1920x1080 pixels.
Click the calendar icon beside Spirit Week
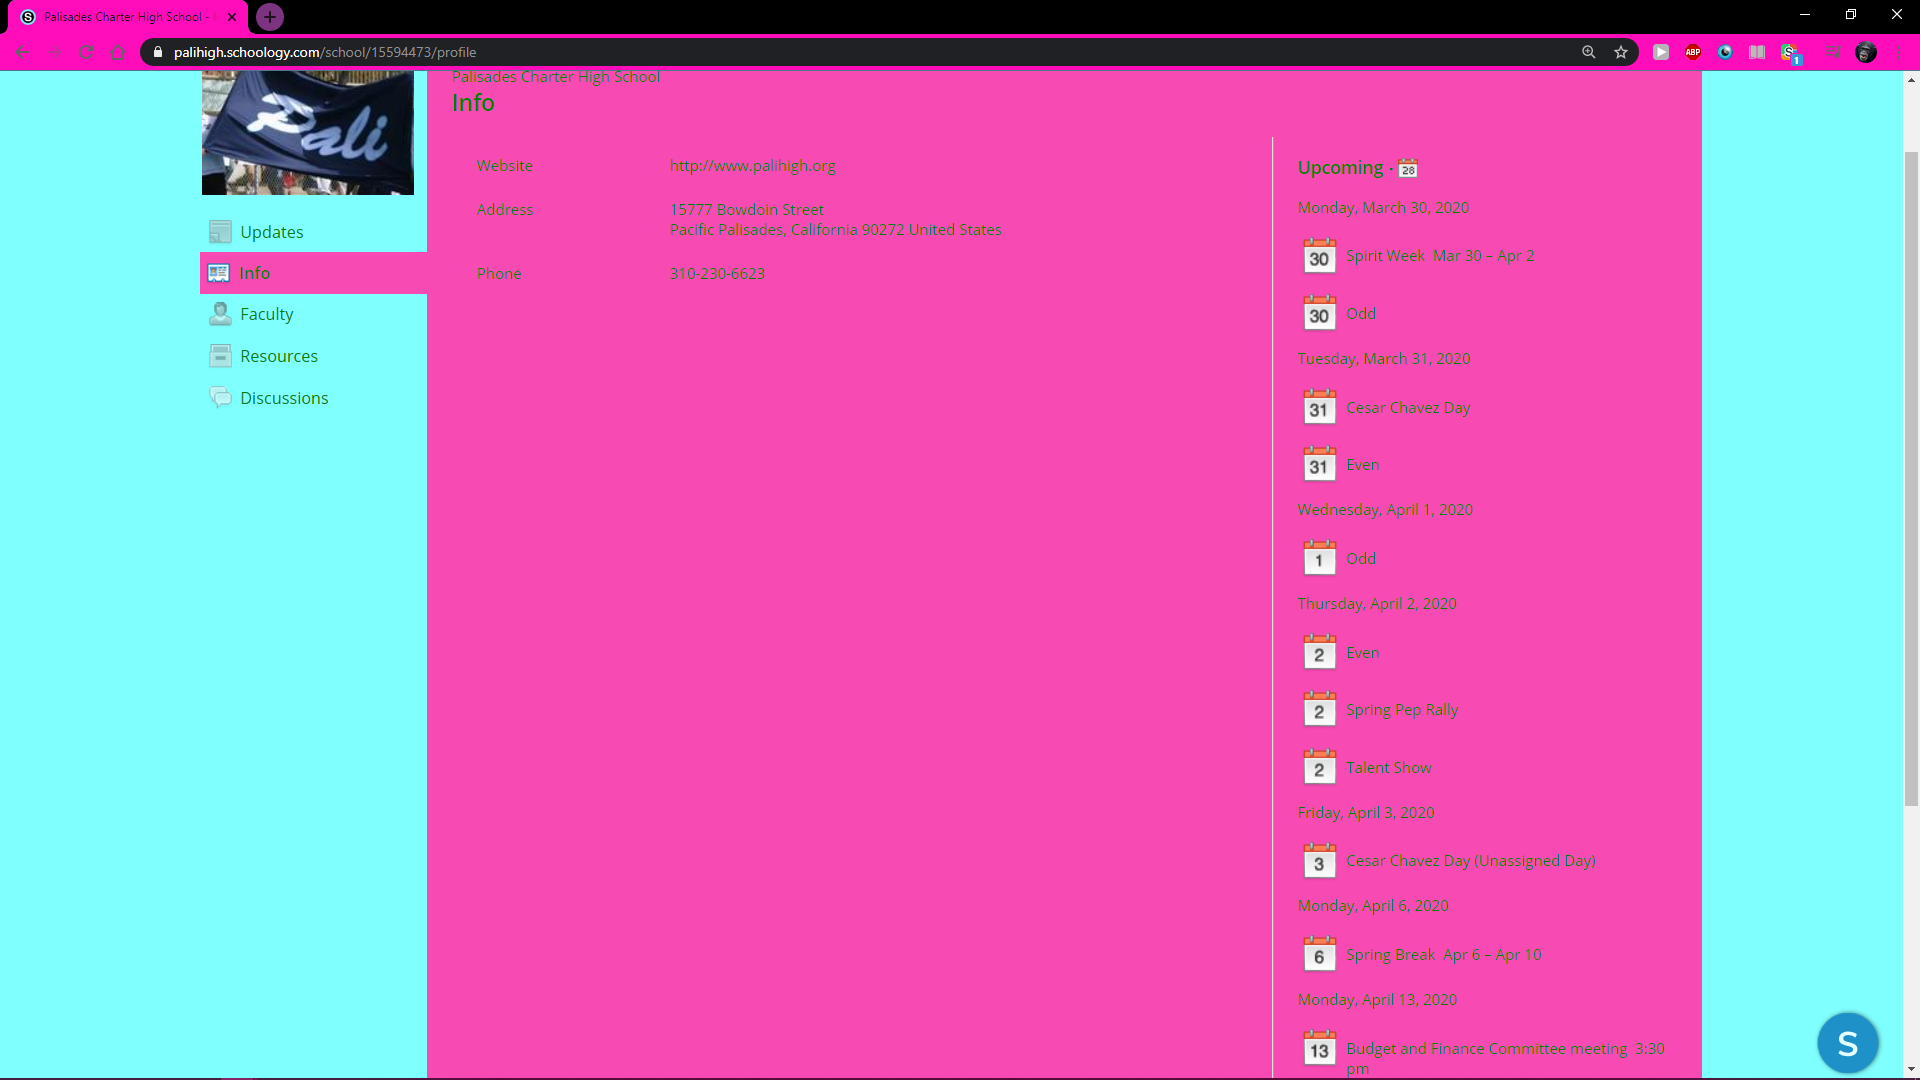(1320, 256)
